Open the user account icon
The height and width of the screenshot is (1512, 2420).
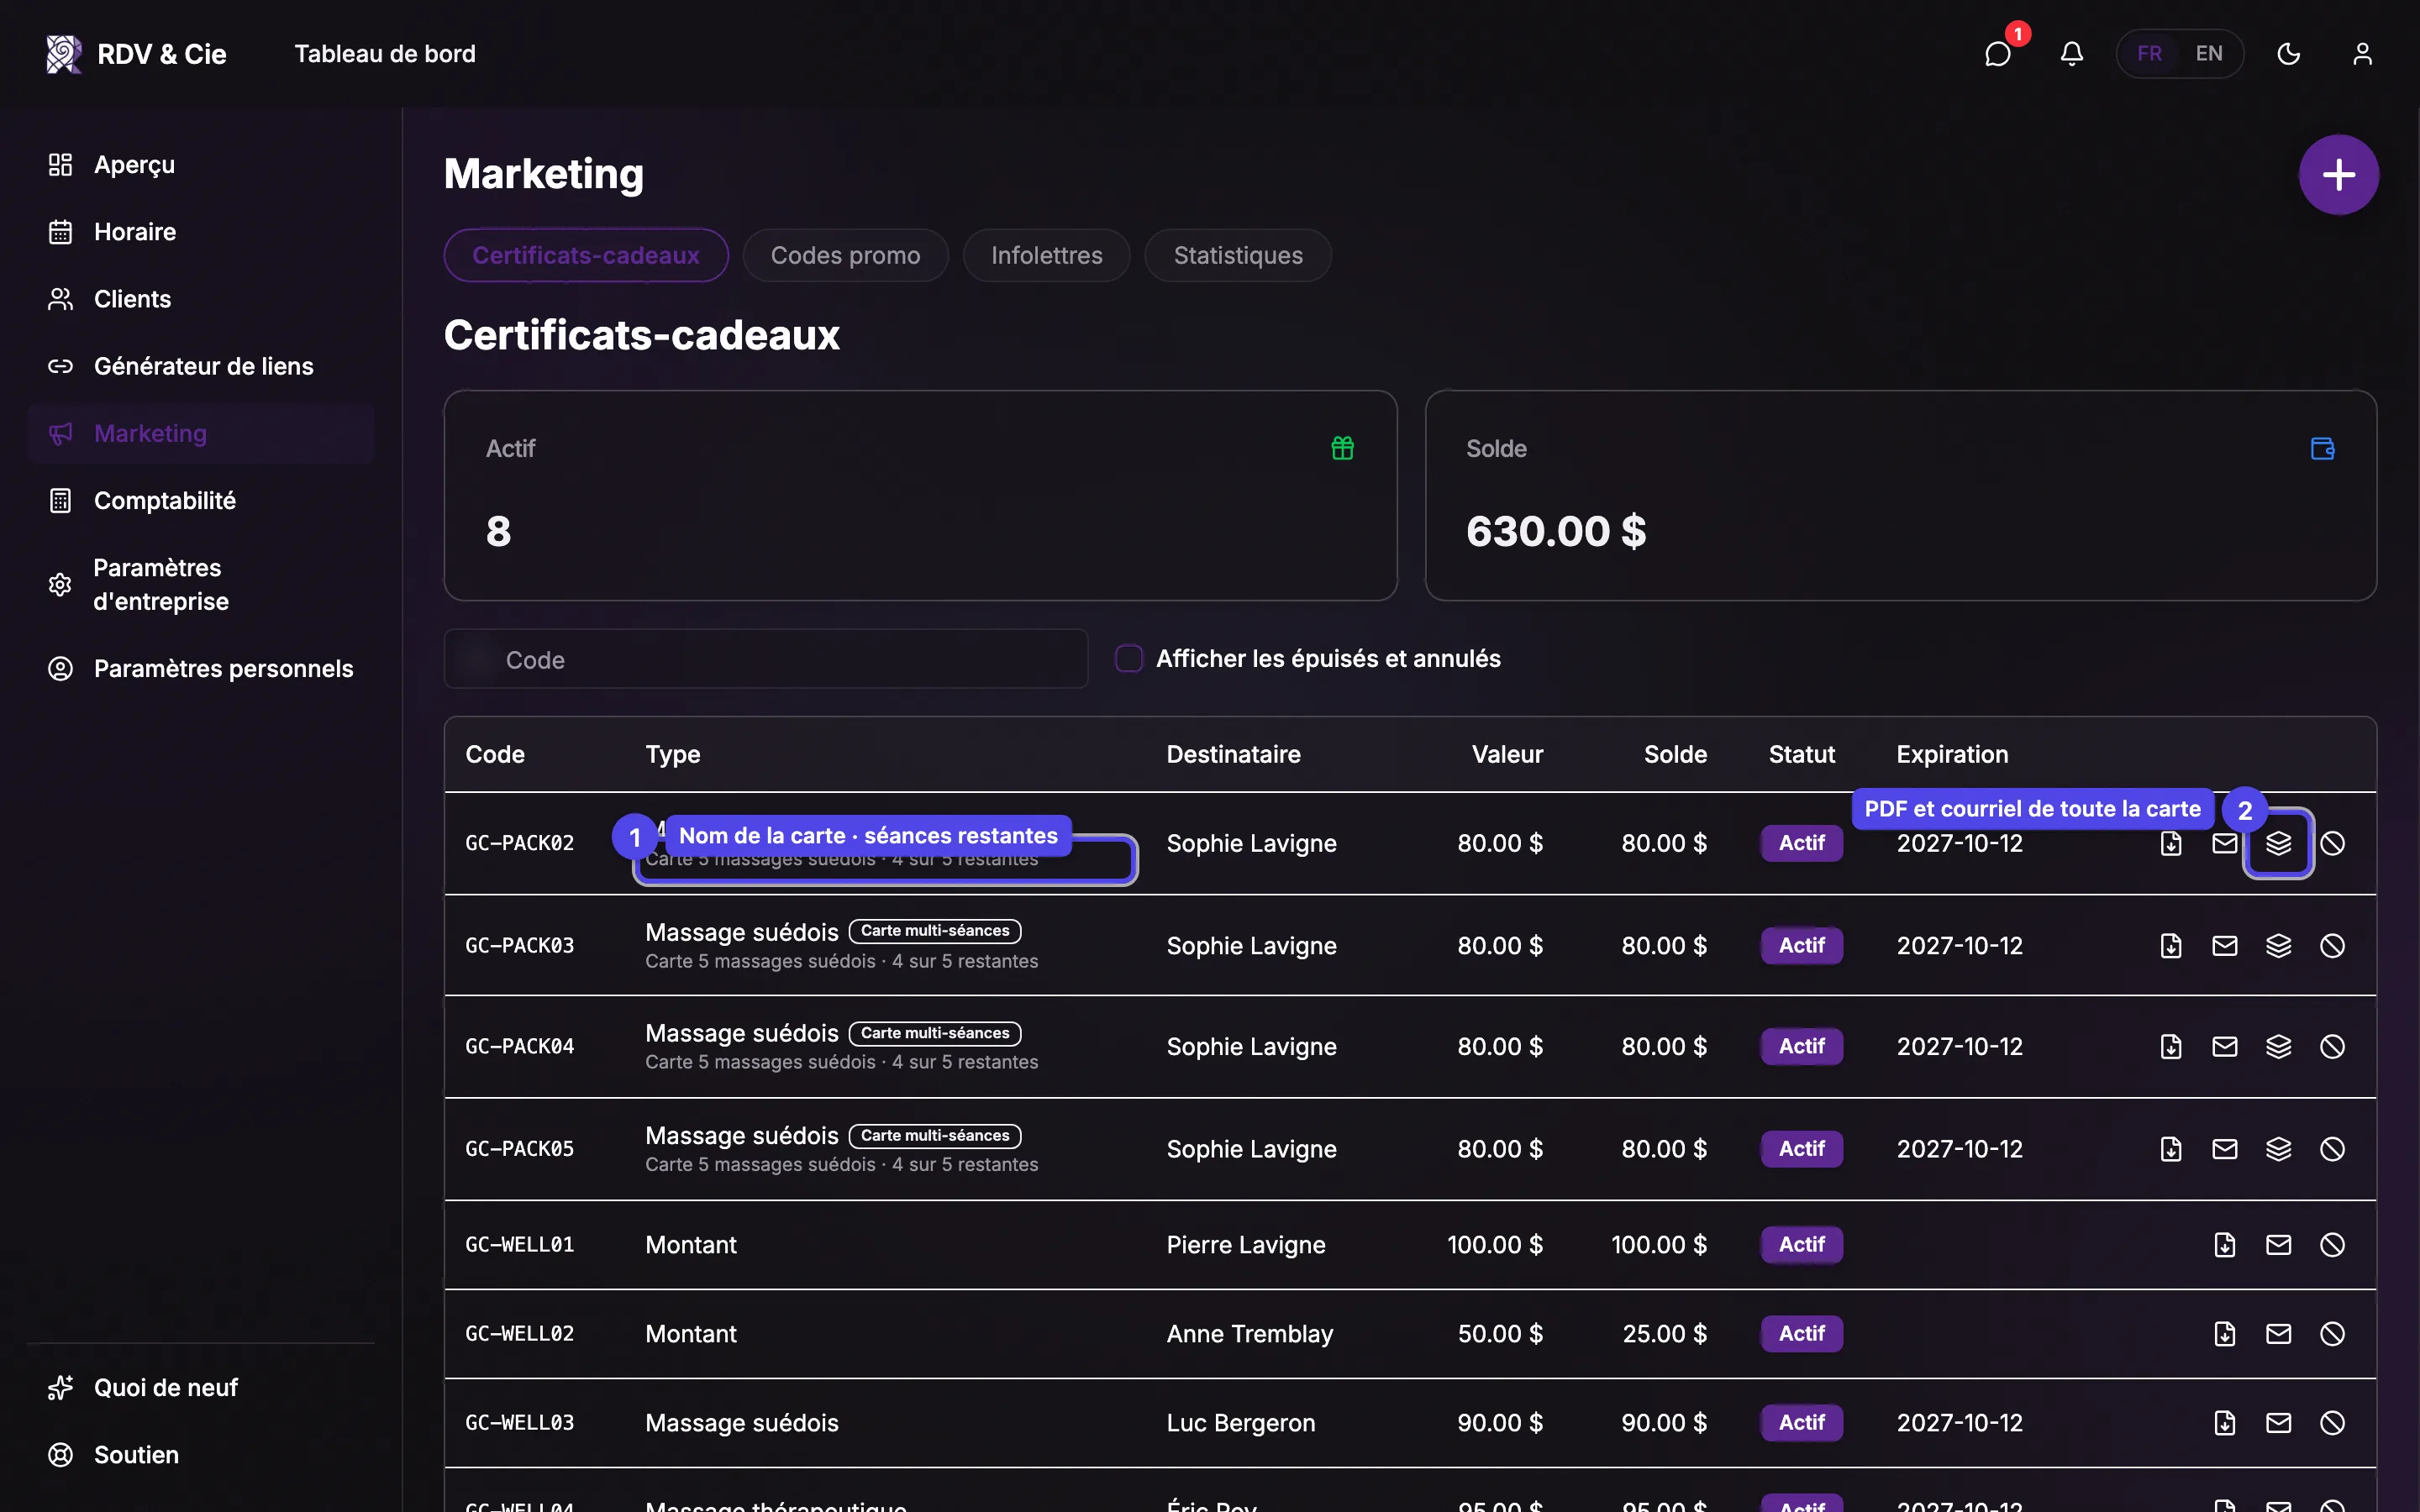coord(2362,54)
